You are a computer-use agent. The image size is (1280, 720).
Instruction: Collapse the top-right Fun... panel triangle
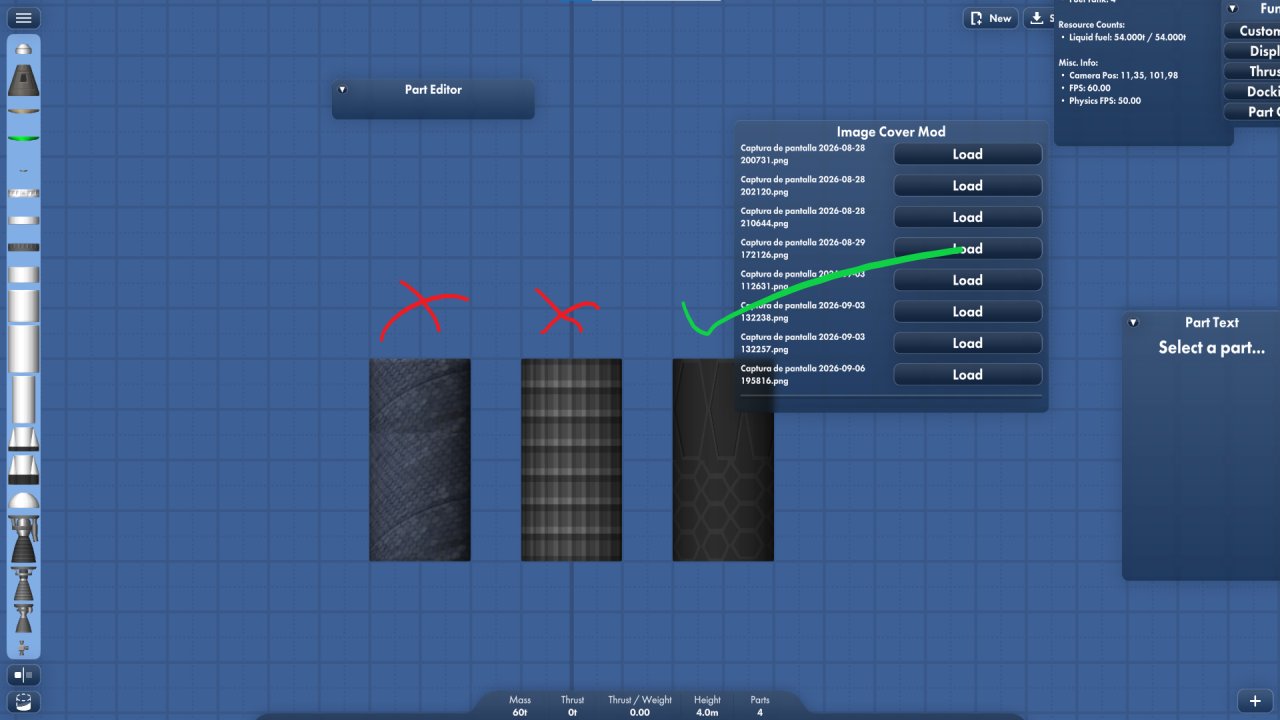tap(1233, 8)
